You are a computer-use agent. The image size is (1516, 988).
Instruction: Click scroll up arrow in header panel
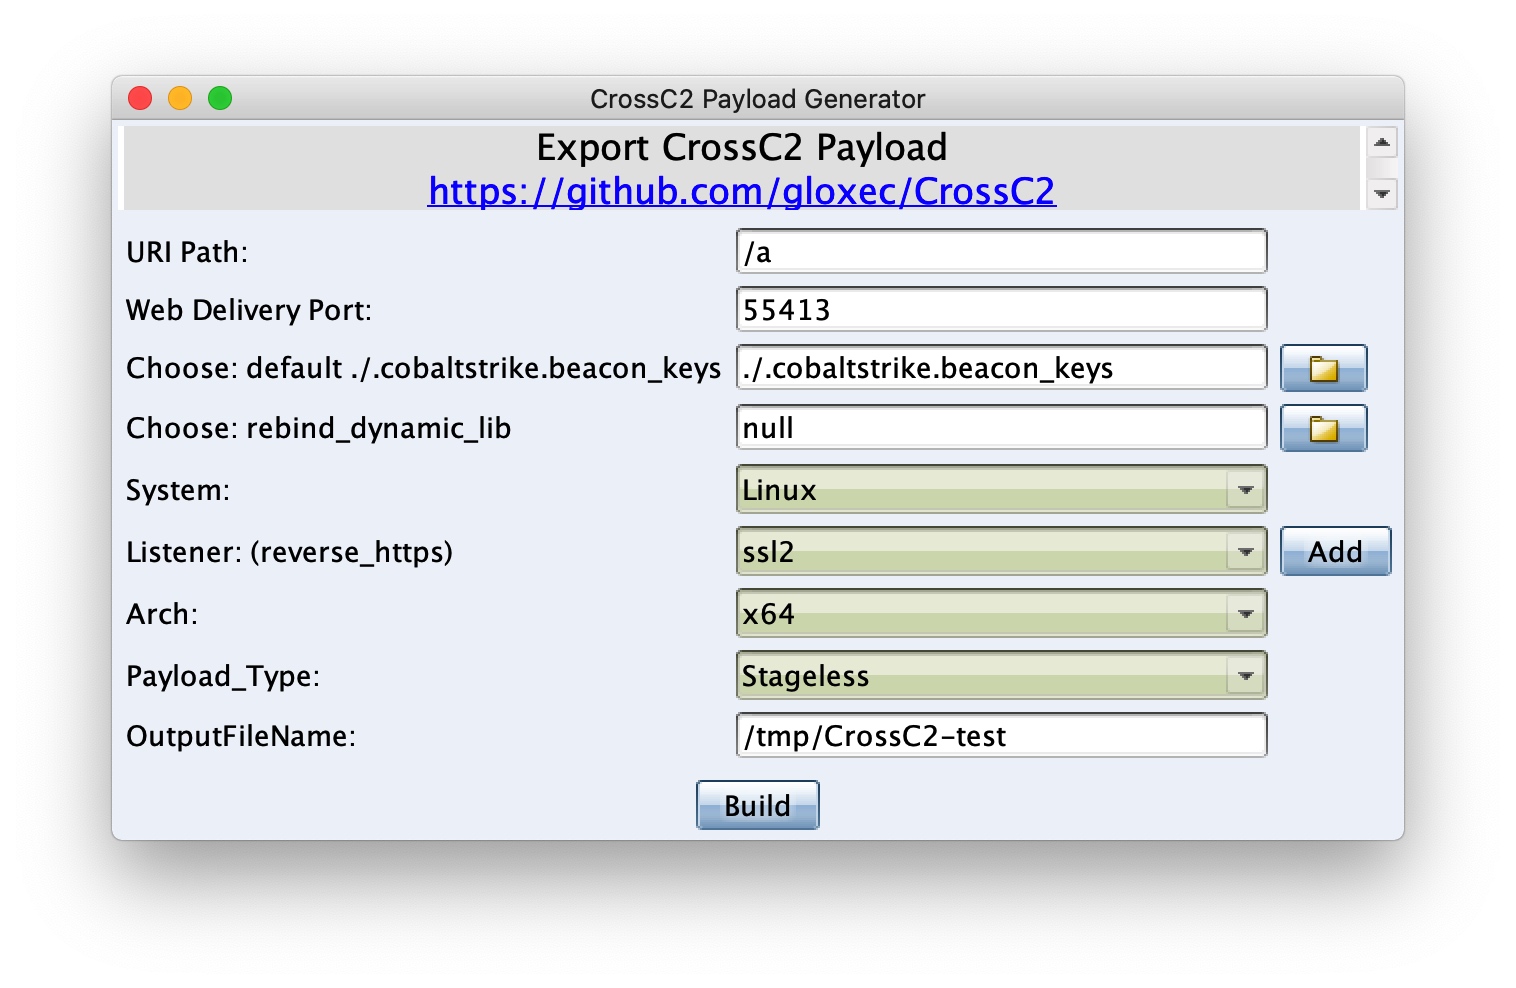(1382, 142)
